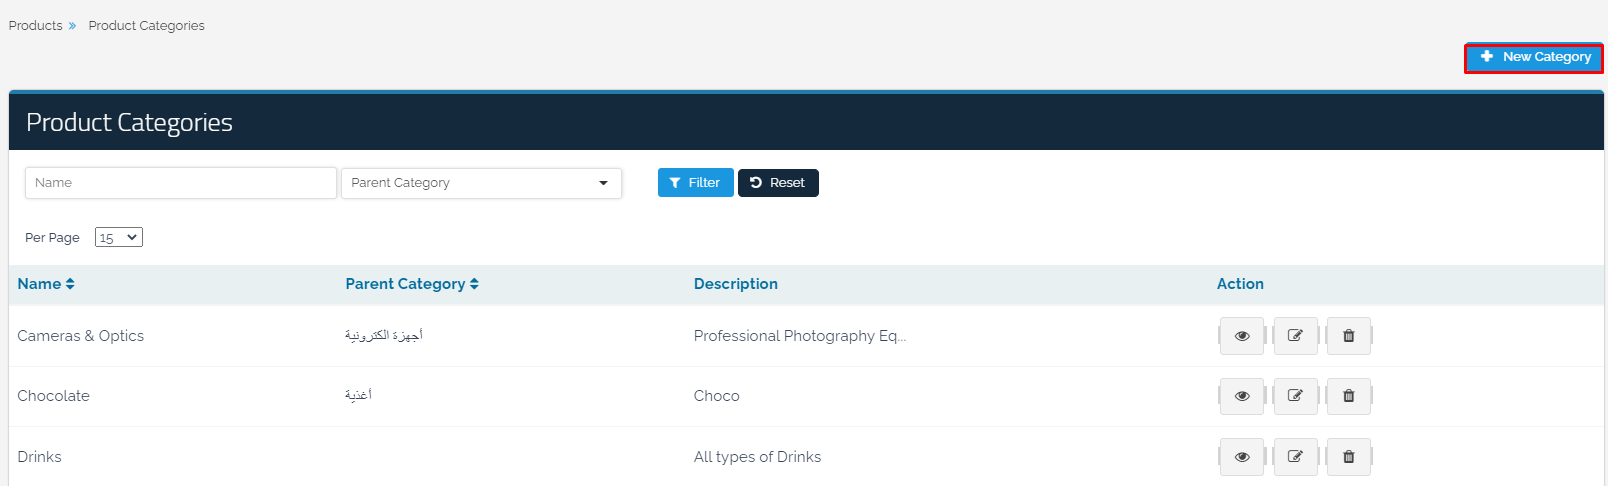1608x486 pixels.
Task: Go to Products breadcrumb link
Action: point(35,26)
